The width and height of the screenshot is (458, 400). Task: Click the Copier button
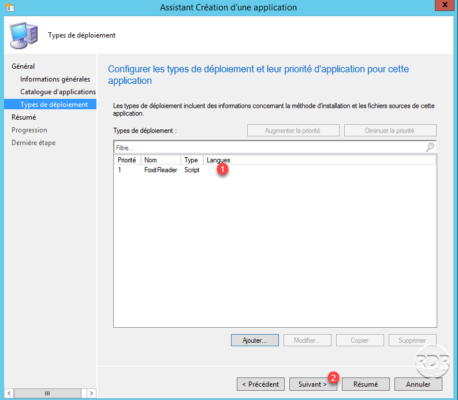360,340
